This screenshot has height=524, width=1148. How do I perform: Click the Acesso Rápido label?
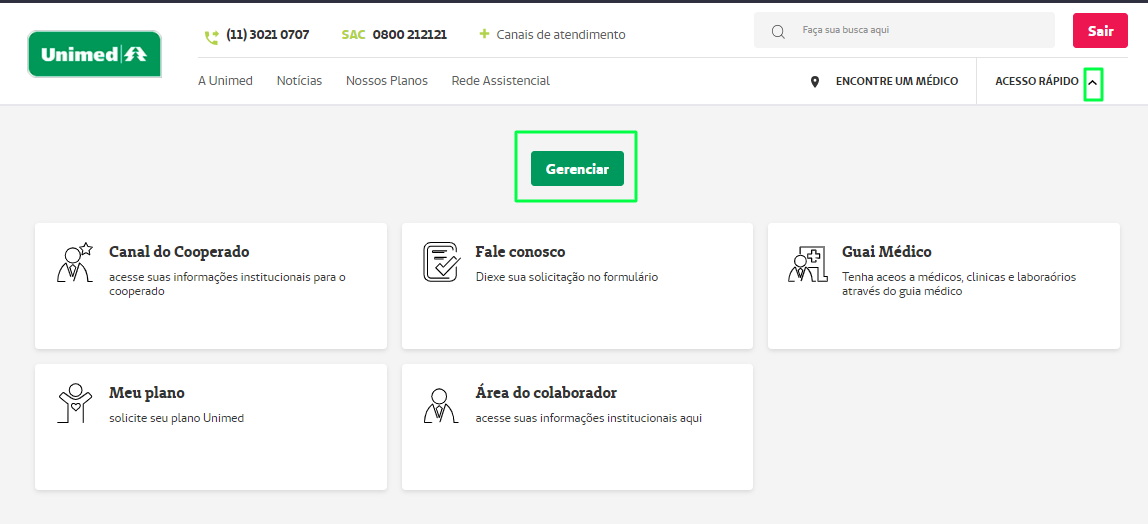[1037, 81]
